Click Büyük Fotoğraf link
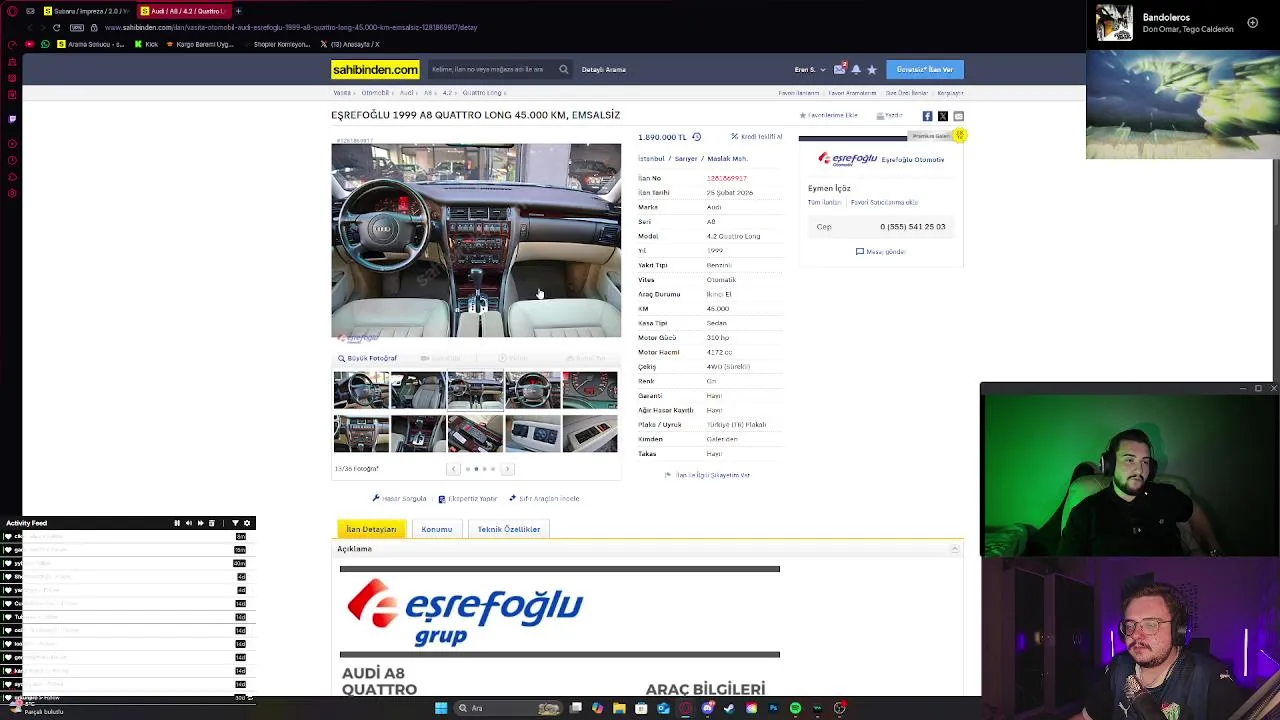Viewport: 1280px width, 720px height. (367, 358)
